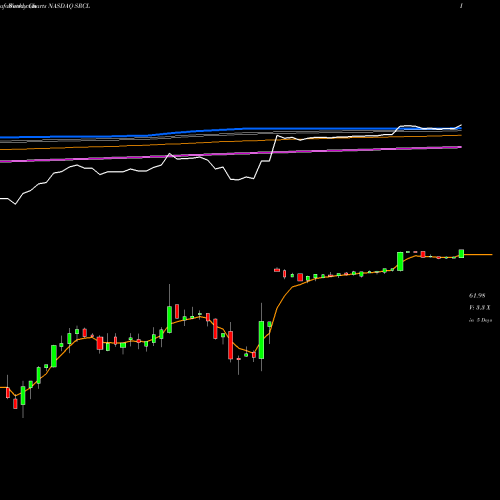500x500 pixels.
Task: Click the 61.98 price value label
Action: click(477, 295)
